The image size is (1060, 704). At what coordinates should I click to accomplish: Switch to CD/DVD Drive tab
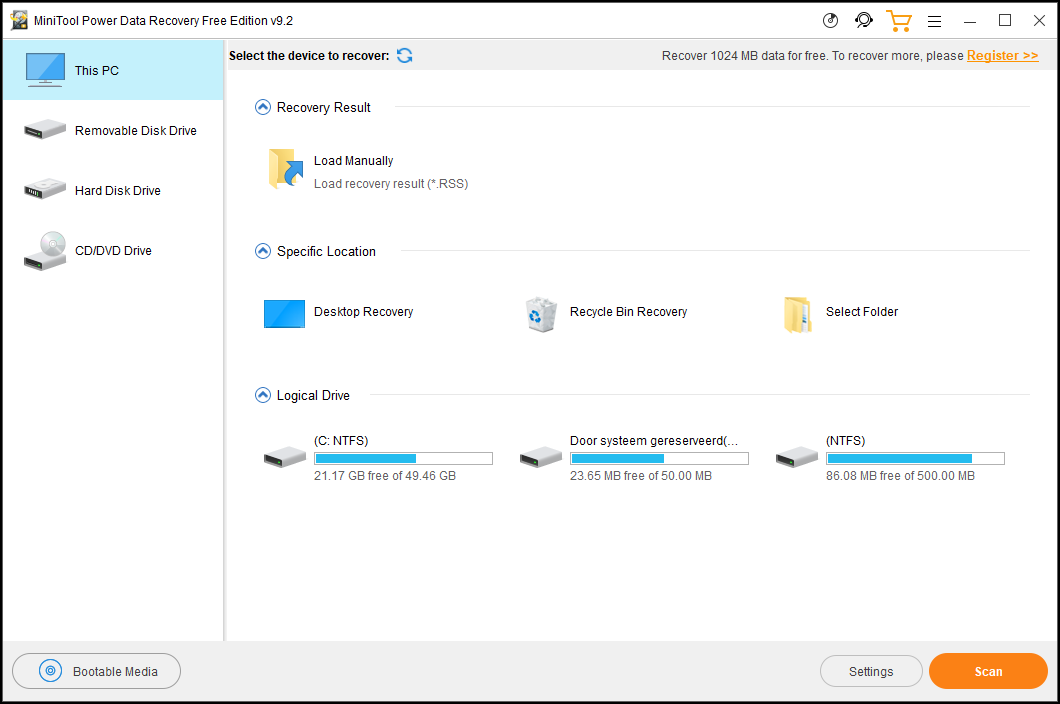[113, 250]
